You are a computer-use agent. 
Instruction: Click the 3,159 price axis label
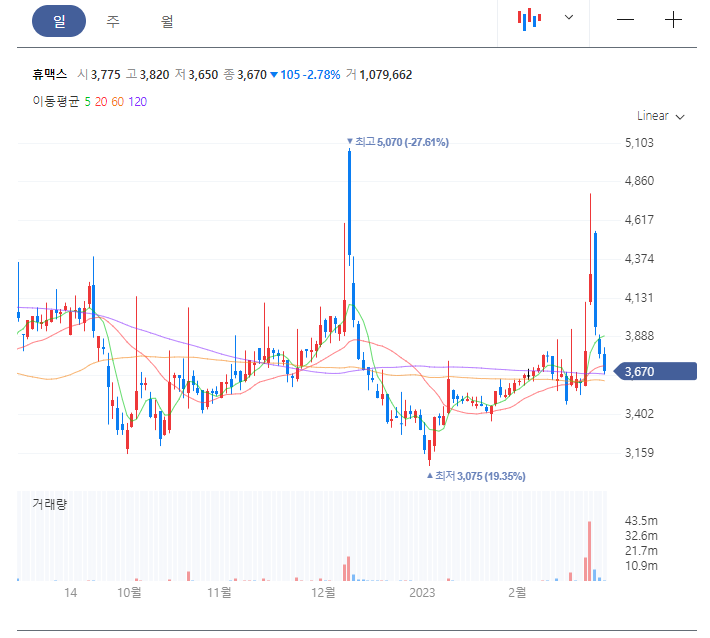(x=639, y=453)
